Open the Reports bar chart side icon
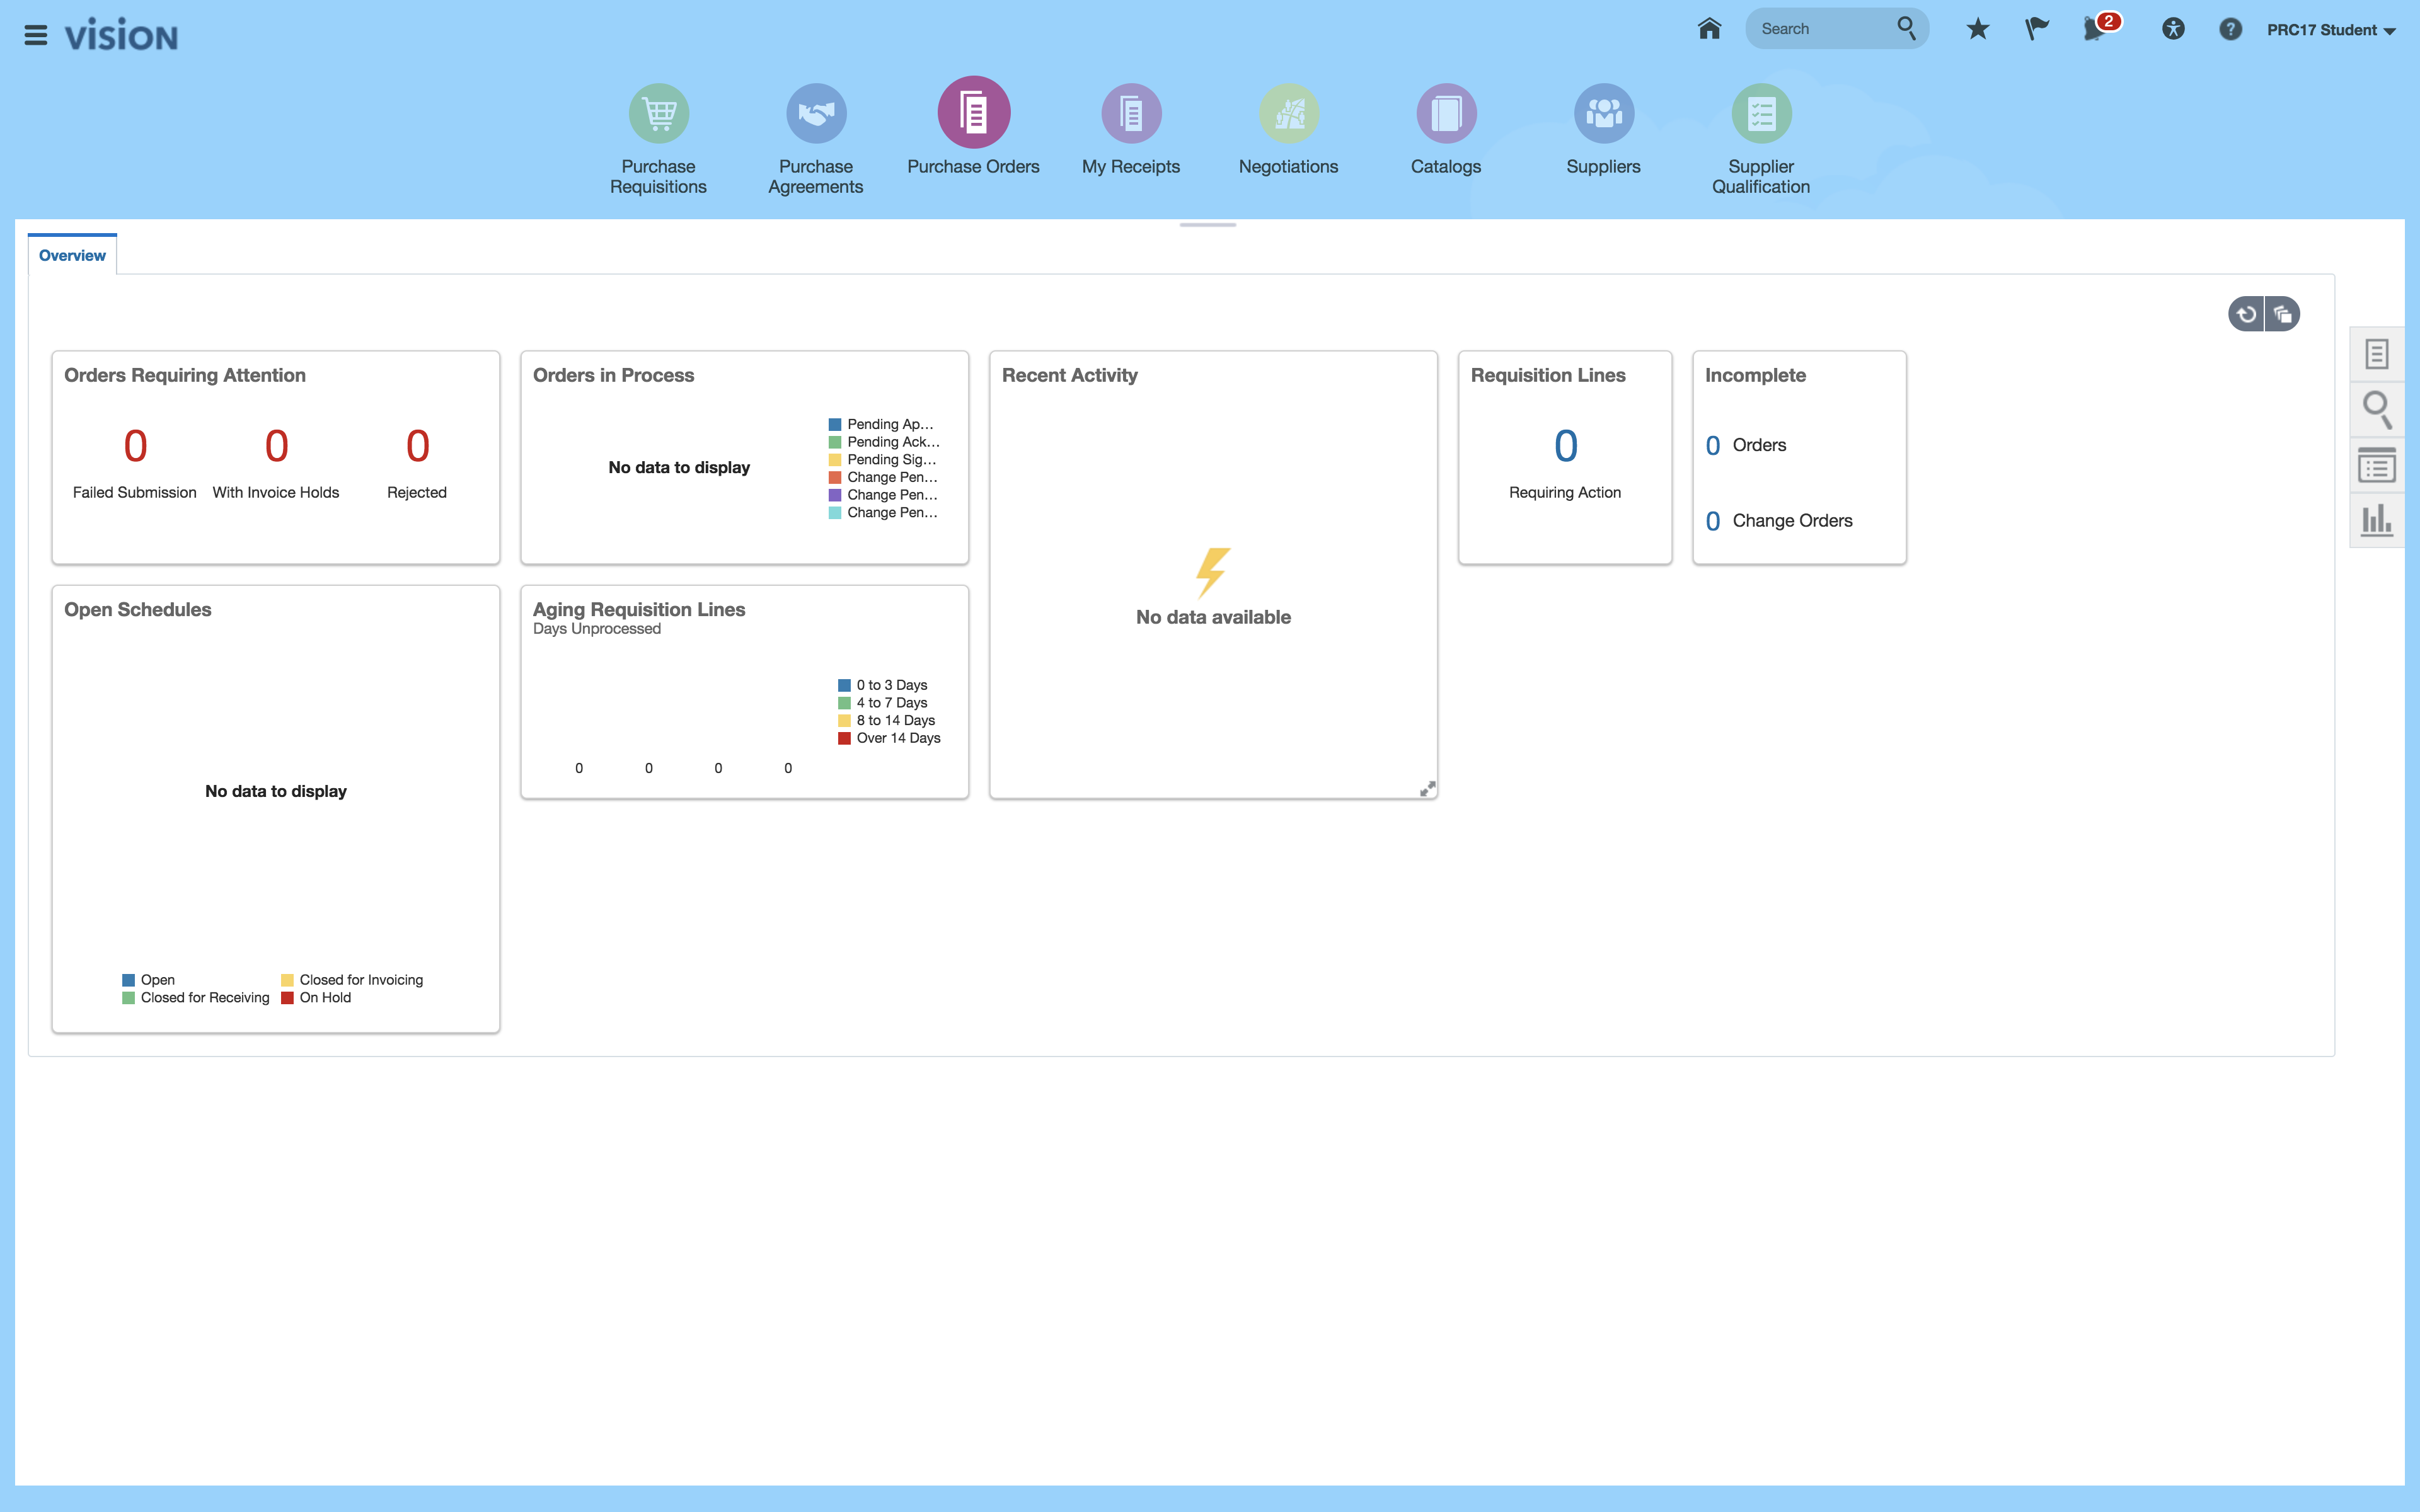2420x1512 pixels. [2376, 520]
